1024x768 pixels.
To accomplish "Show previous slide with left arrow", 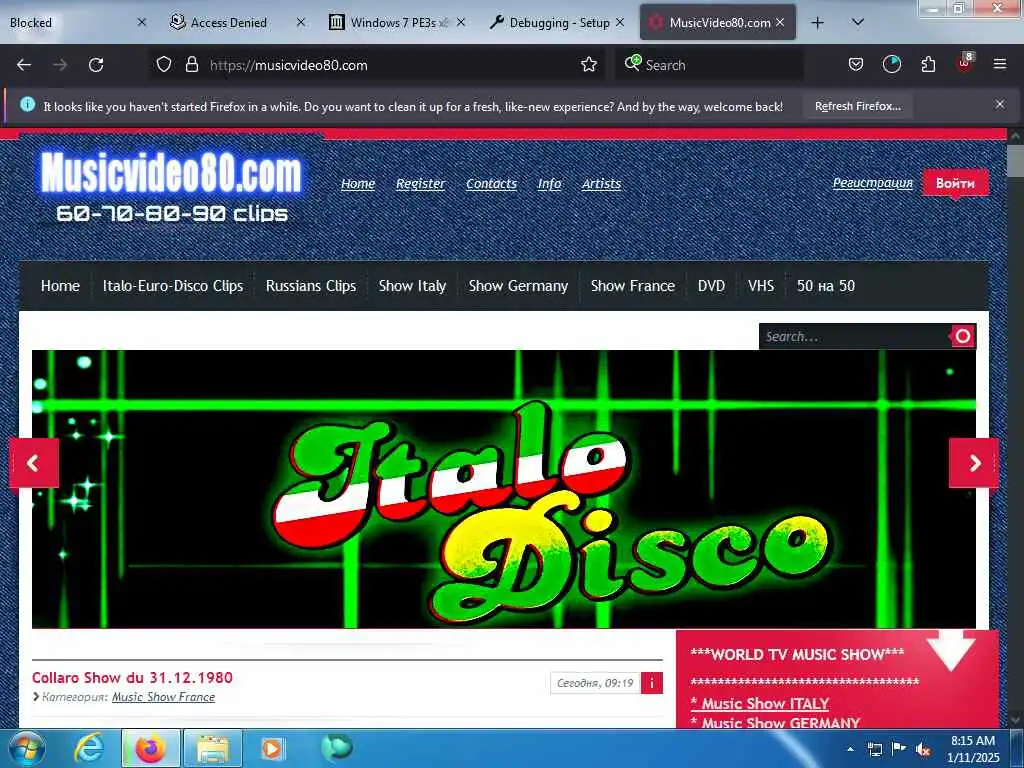I will click(x=34, y=463).
